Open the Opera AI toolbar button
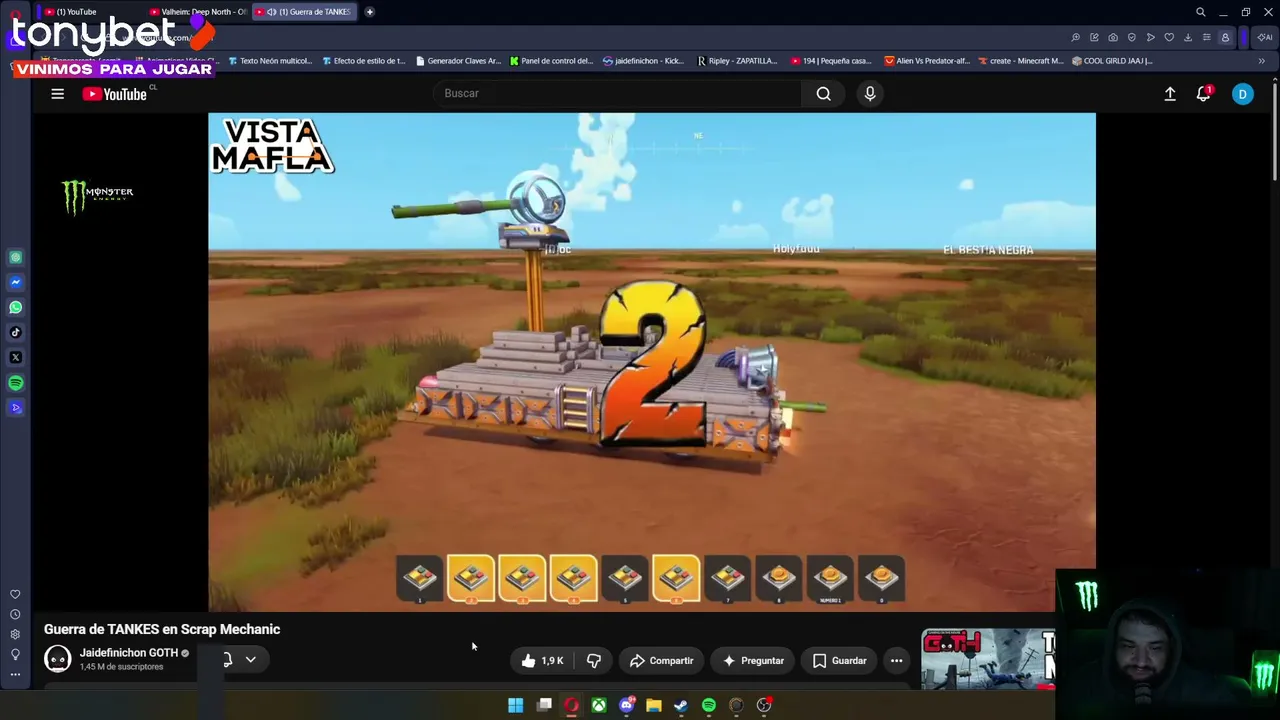 point(1263,38)
